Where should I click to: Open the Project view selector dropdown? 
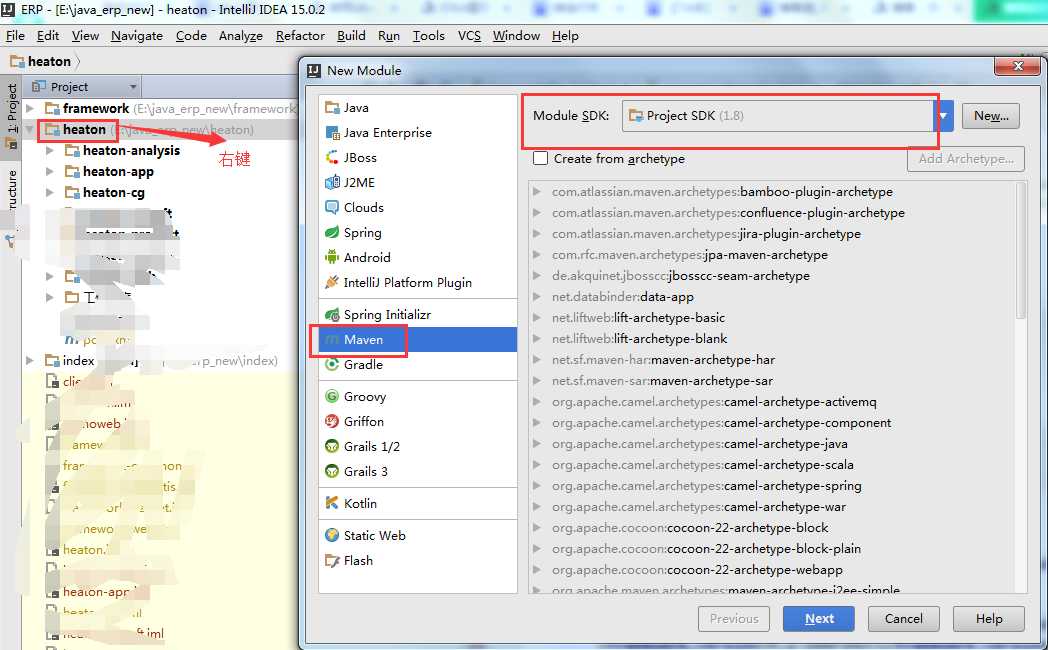click(x=132, y=87)
